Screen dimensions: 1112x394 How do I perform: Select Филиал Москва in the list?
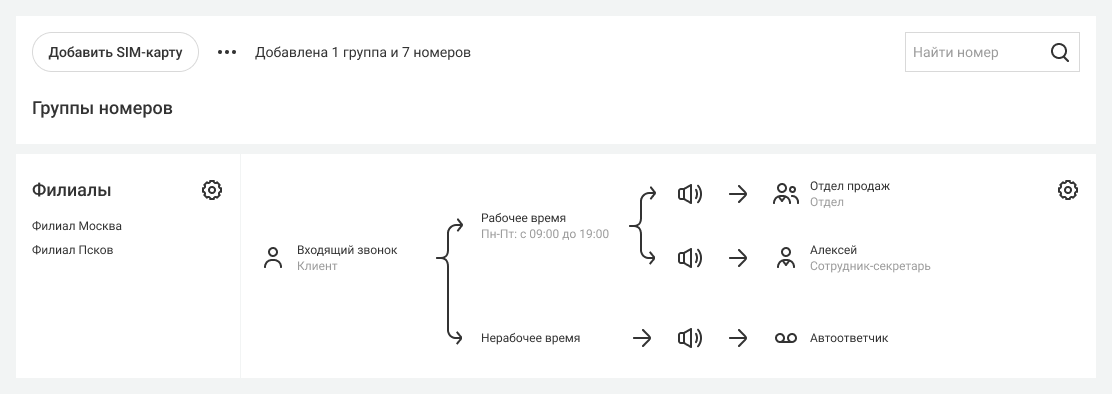[77, 226]
